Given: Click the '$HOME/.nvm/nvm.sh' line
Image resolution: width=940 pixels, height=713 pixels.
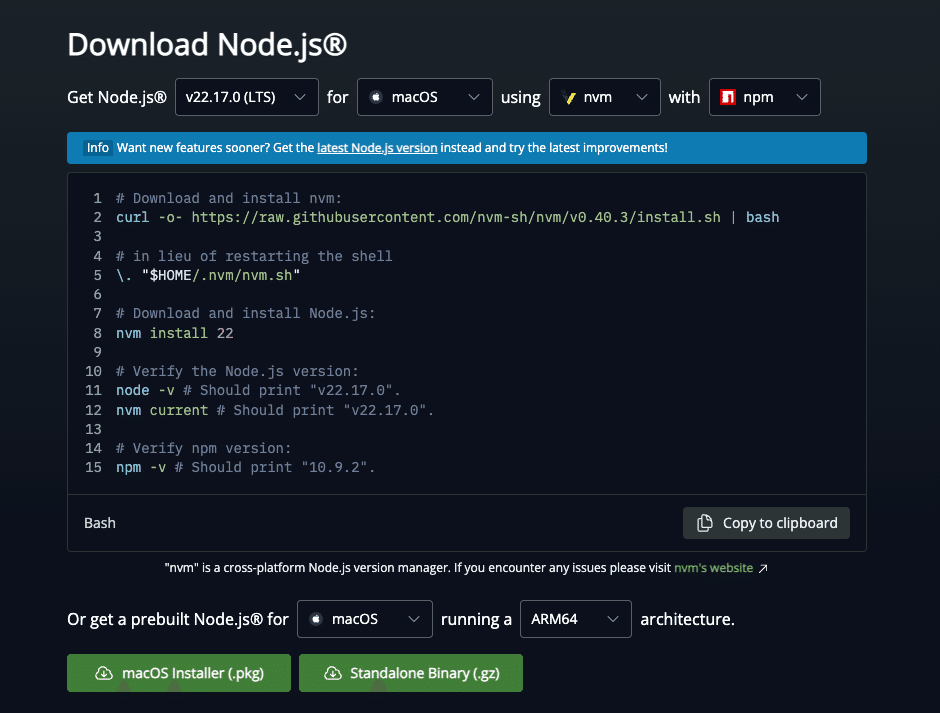Looking at the screenshot, I should coord(208,275).
